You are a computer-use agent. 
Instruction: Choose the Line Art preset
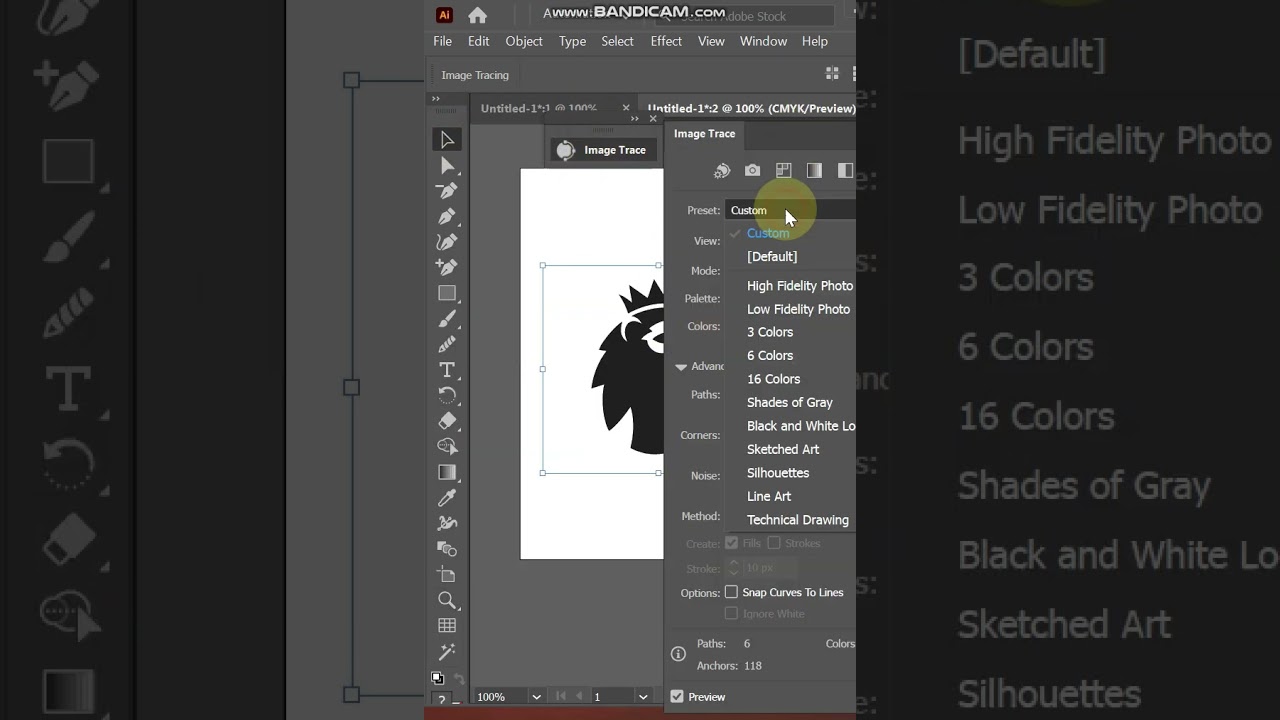(769, 497)
